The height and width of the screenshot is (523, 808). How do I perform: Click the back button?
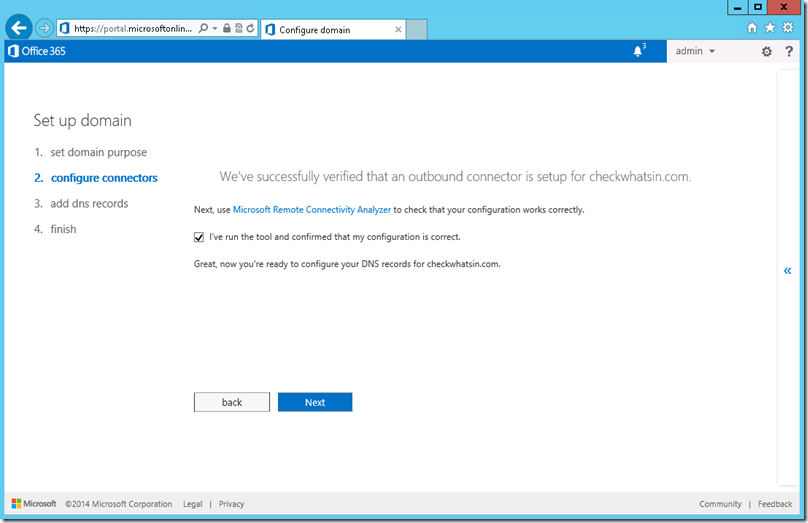coord(232,402)
